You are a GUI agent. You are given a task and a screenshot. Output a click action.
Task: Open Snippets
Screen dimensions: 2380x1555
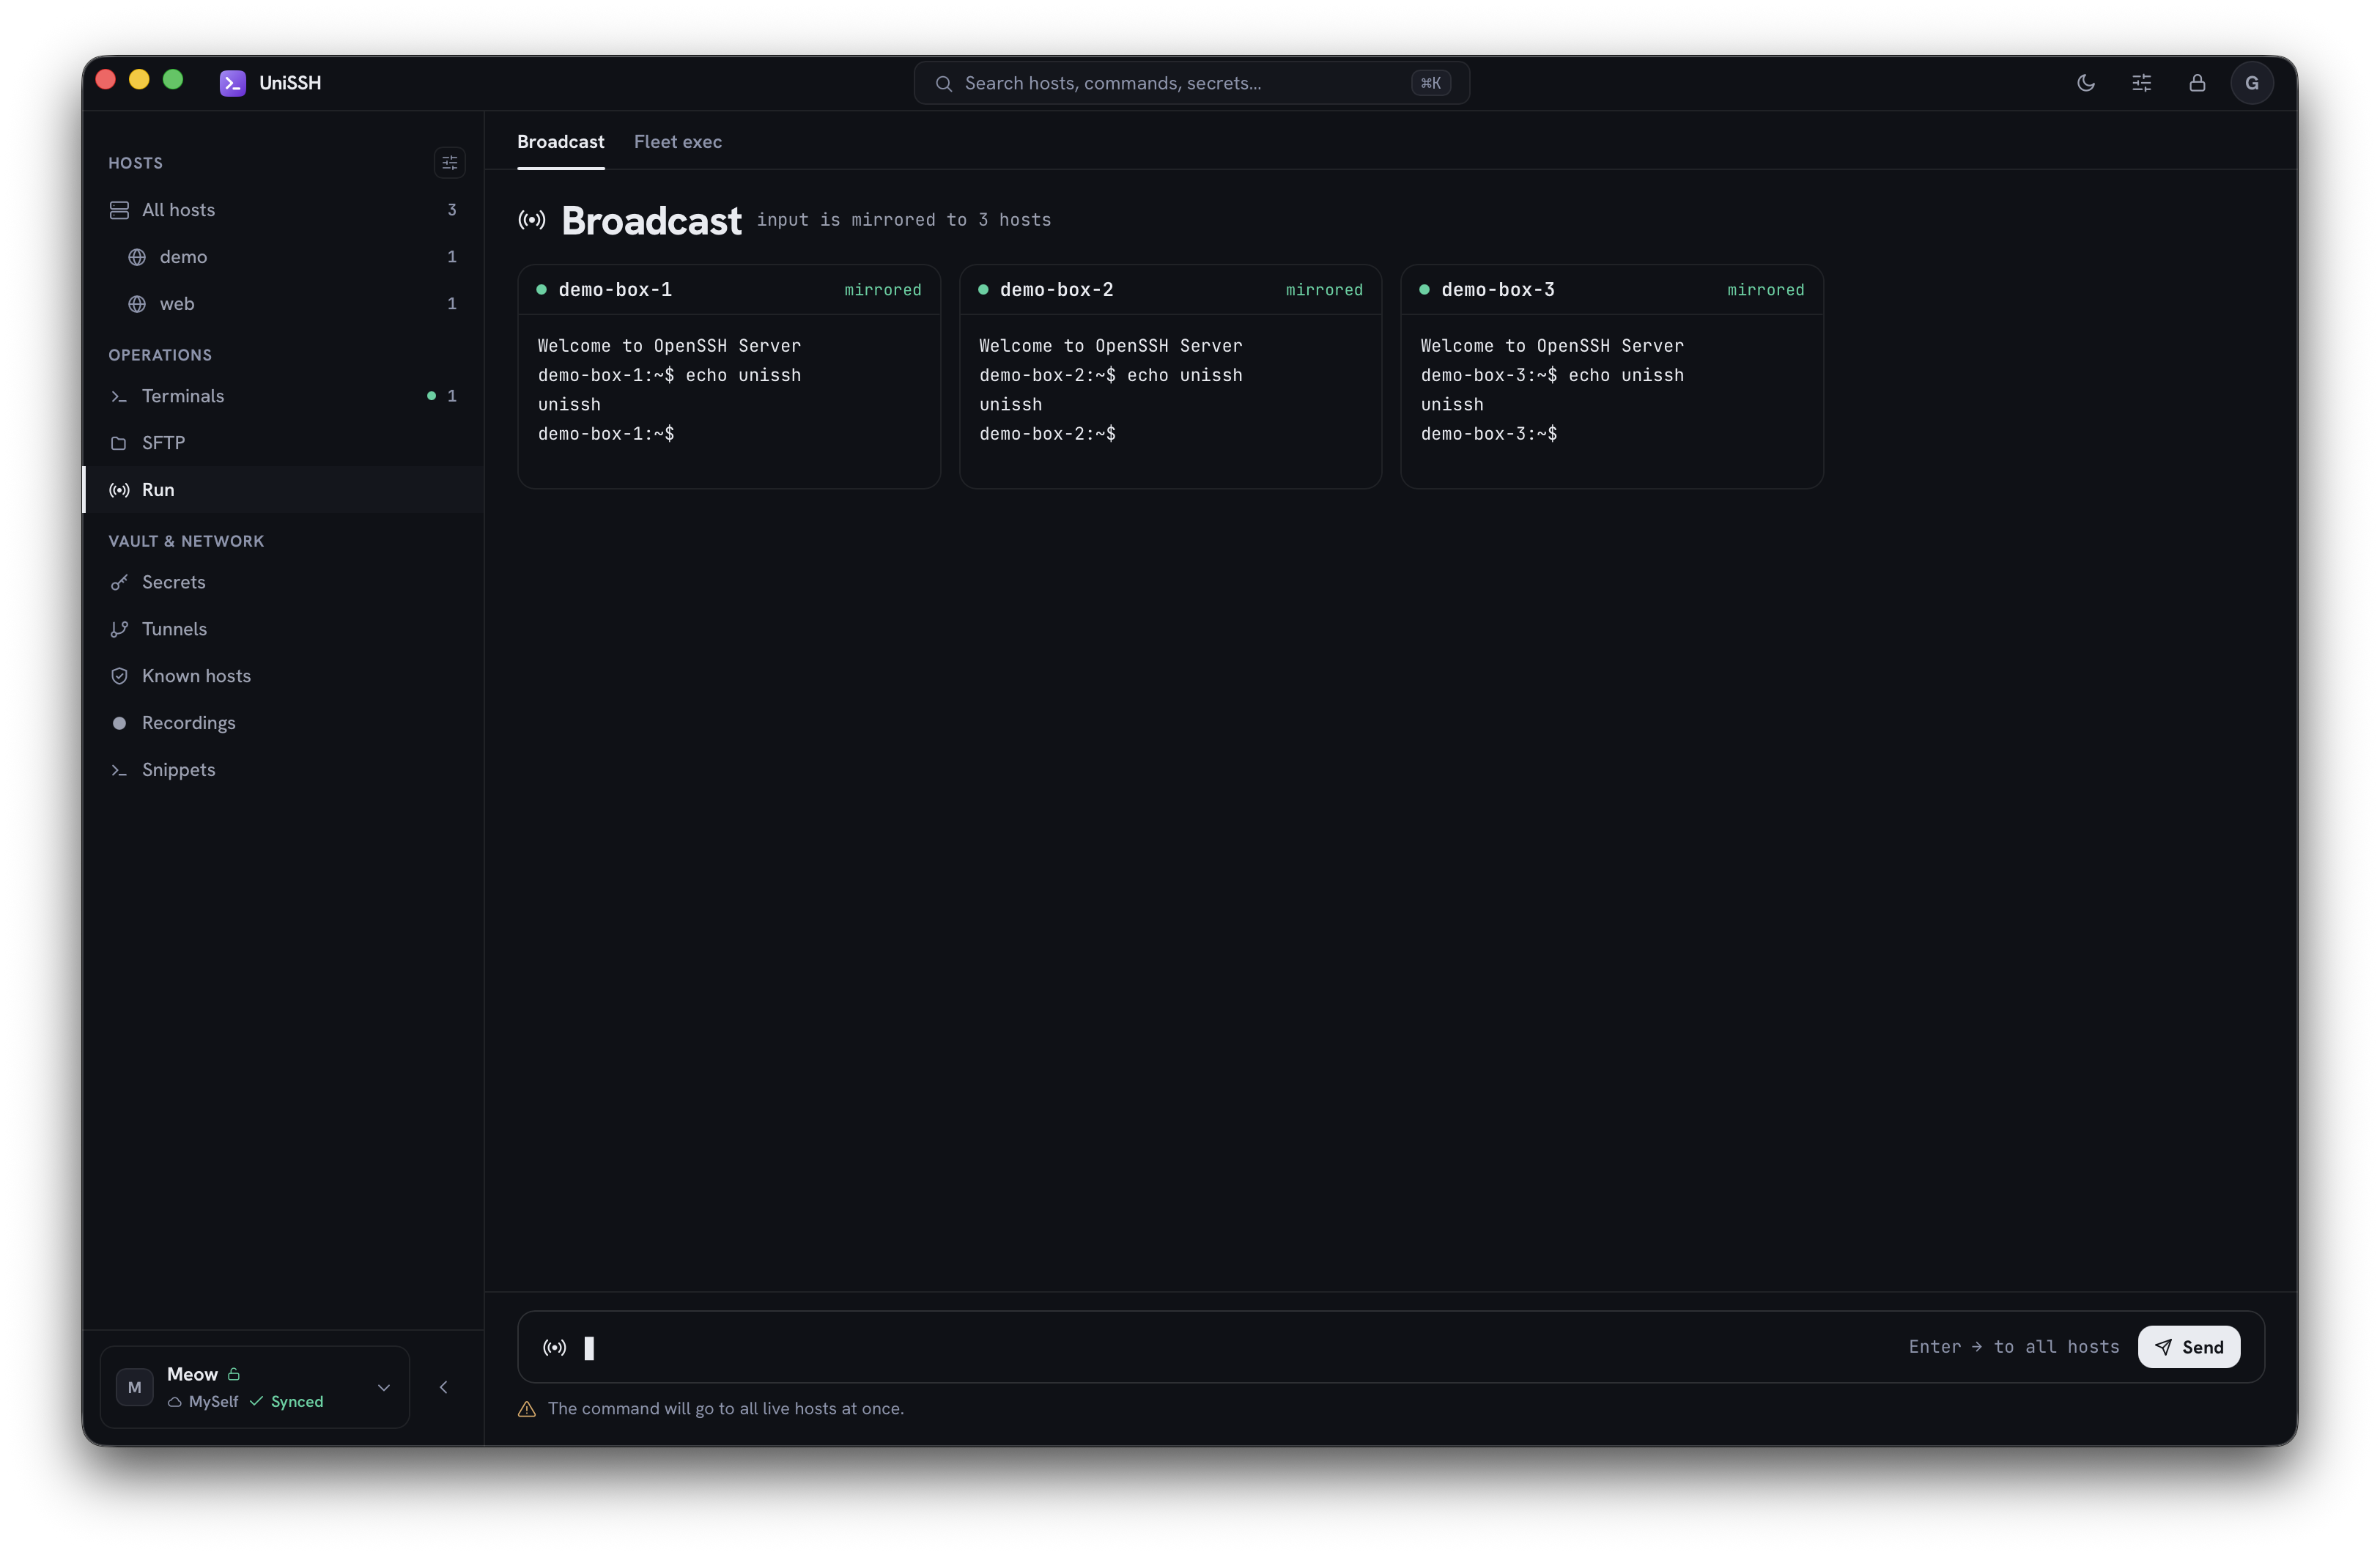[x=283, y=770]
